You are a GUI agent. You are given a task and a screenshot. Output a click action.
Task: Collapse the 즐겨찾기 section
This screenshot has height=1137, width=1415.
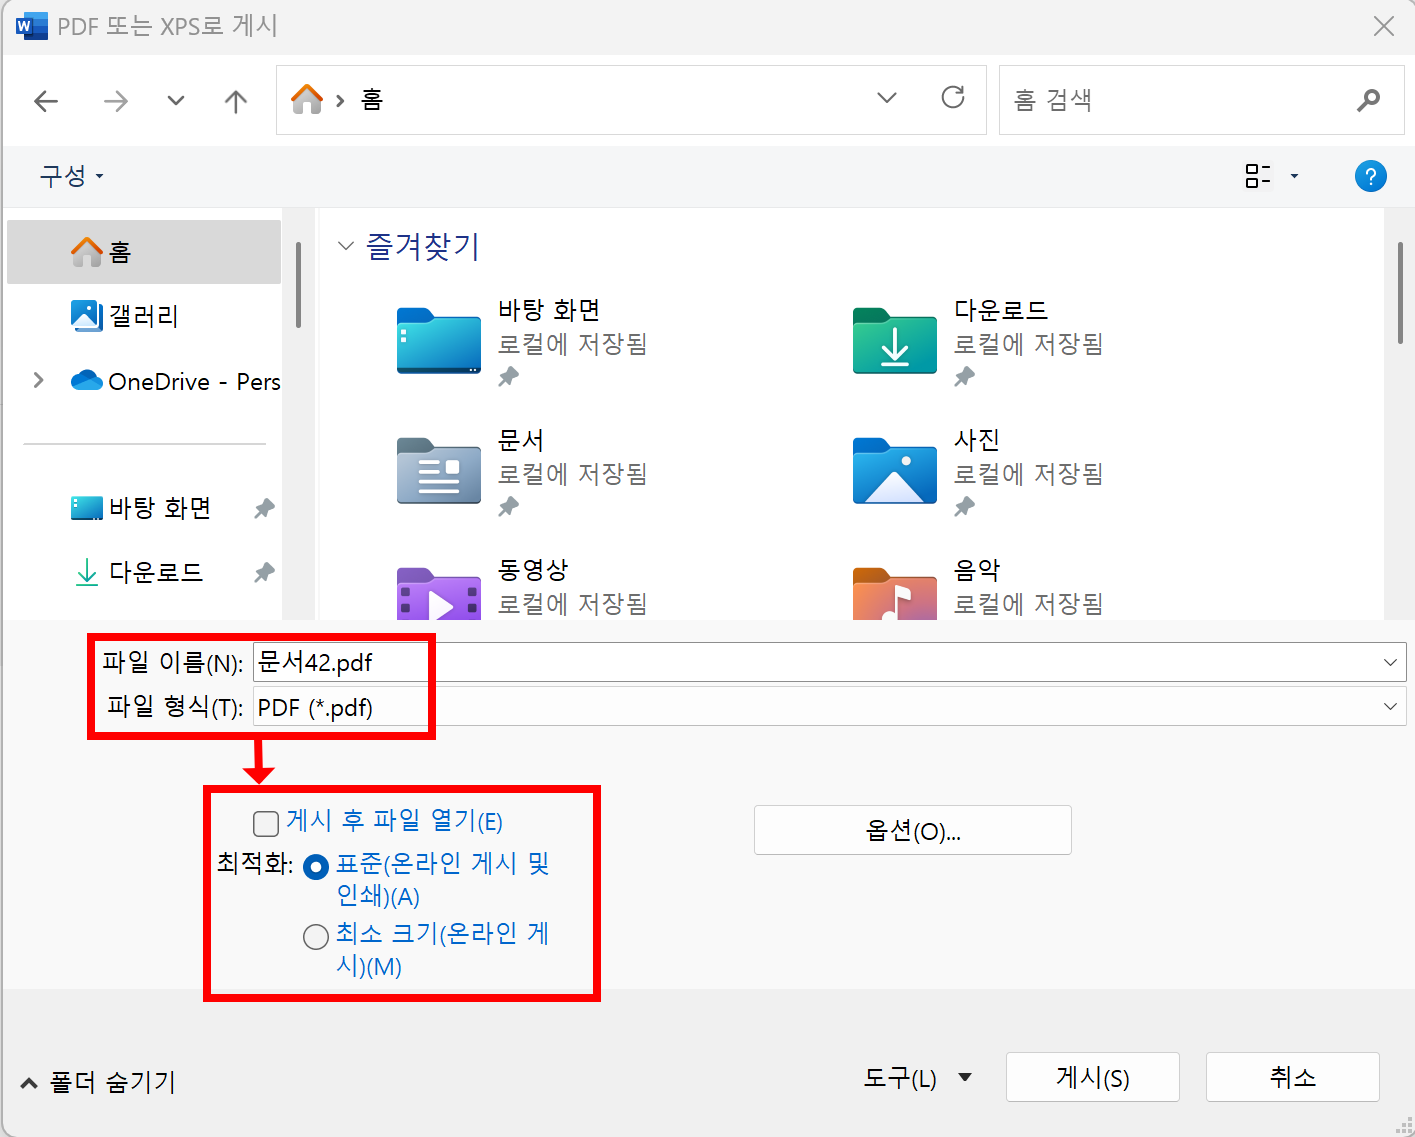[346, 246]
